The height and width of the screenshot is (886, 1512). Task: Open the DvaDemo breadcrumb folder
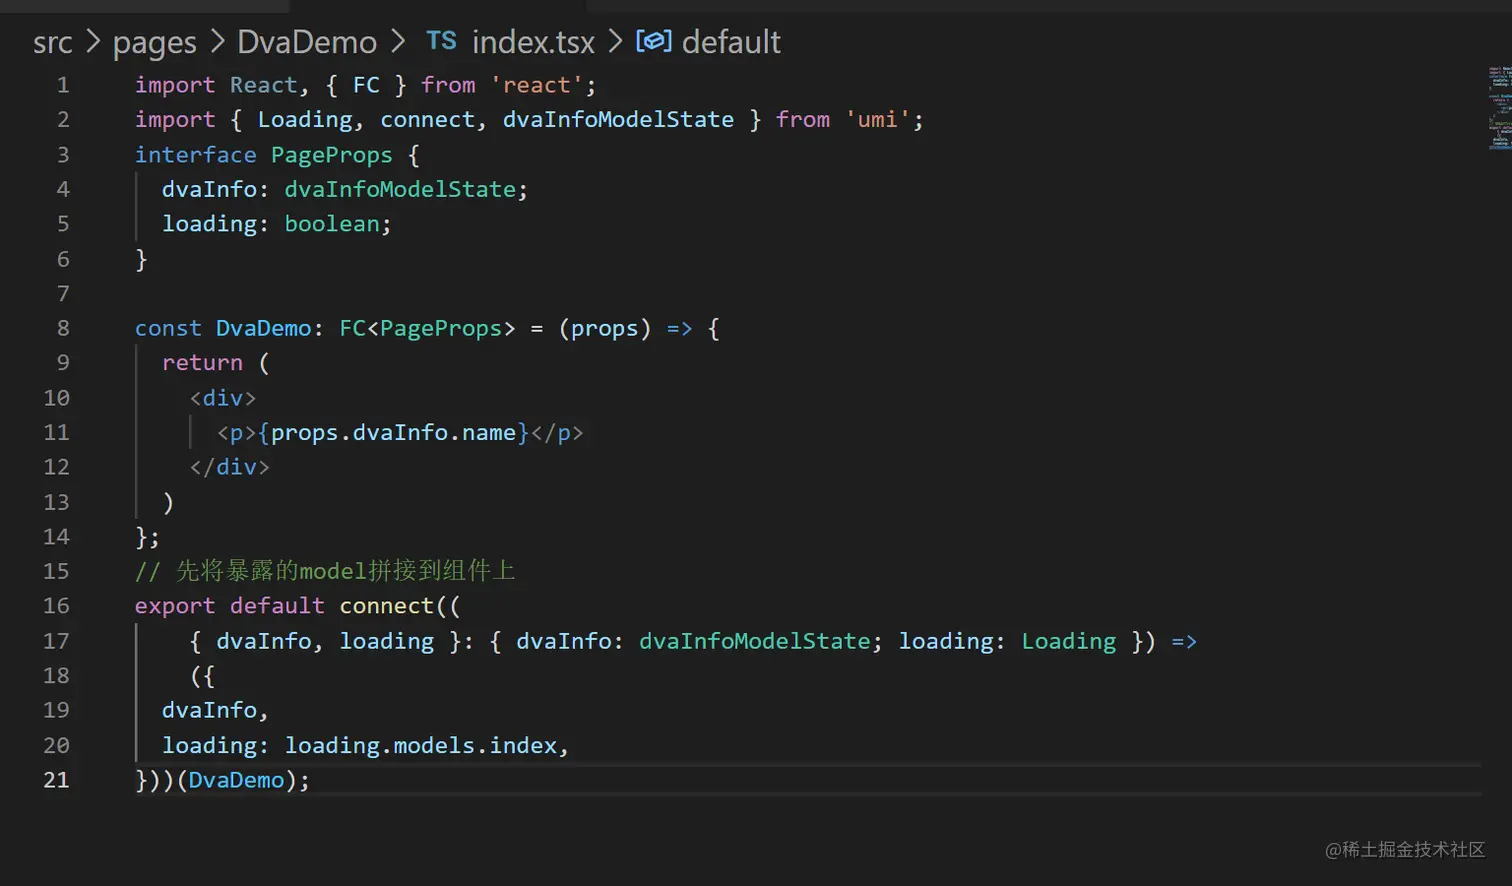[x=307, y=42]
